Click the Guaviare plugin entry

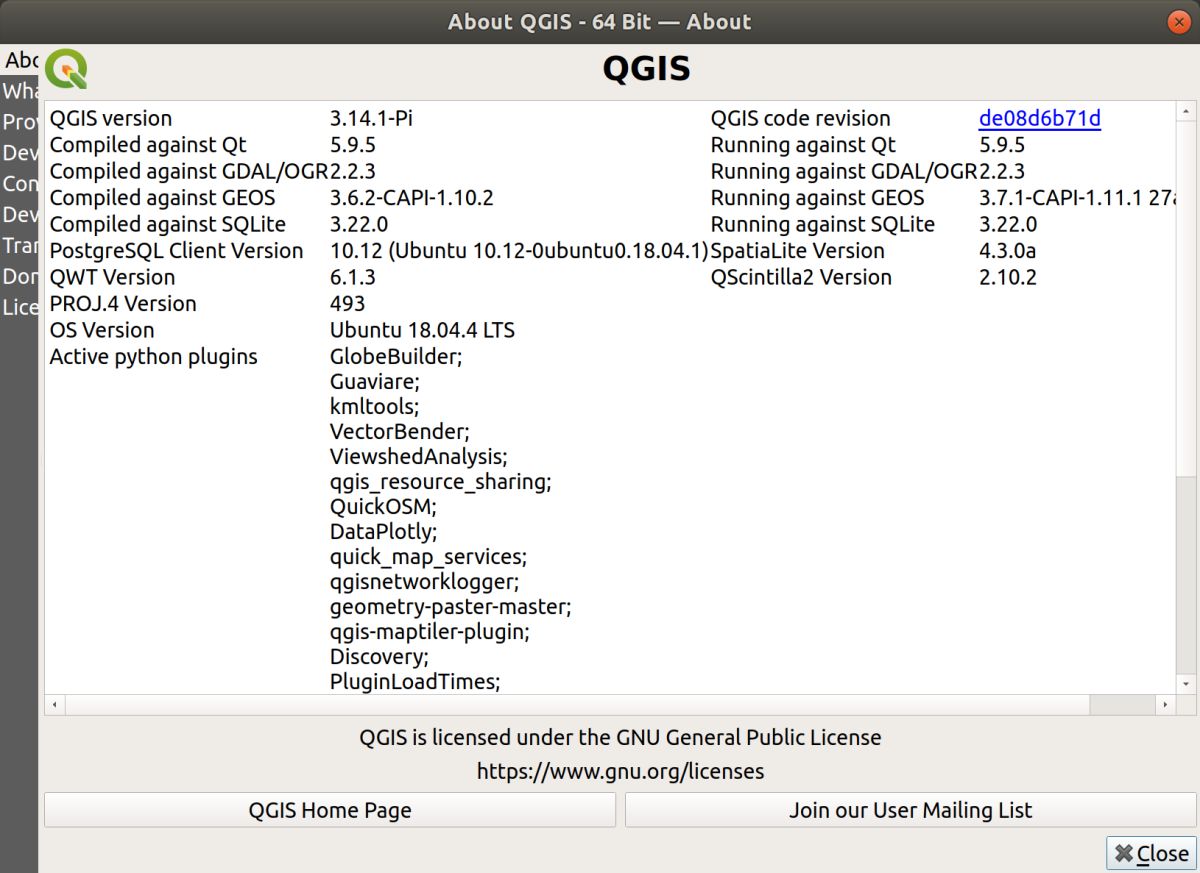(x=375, y=382)
